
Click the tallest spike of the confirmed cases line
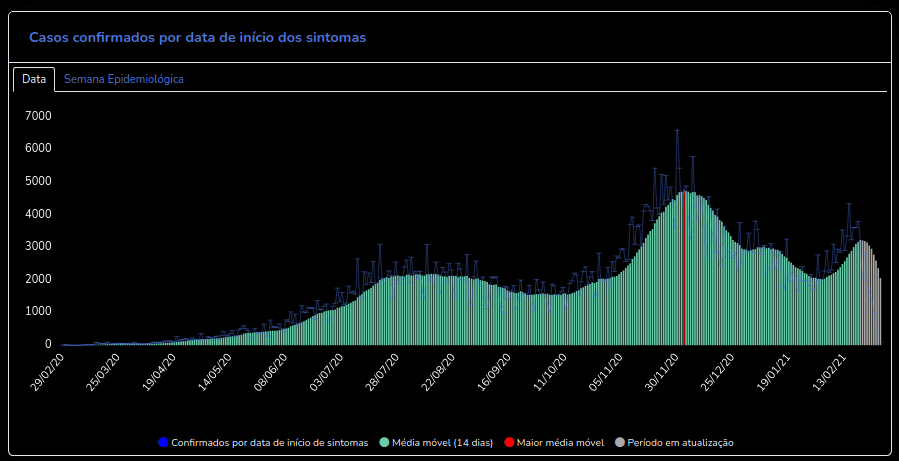click(677, 131)
